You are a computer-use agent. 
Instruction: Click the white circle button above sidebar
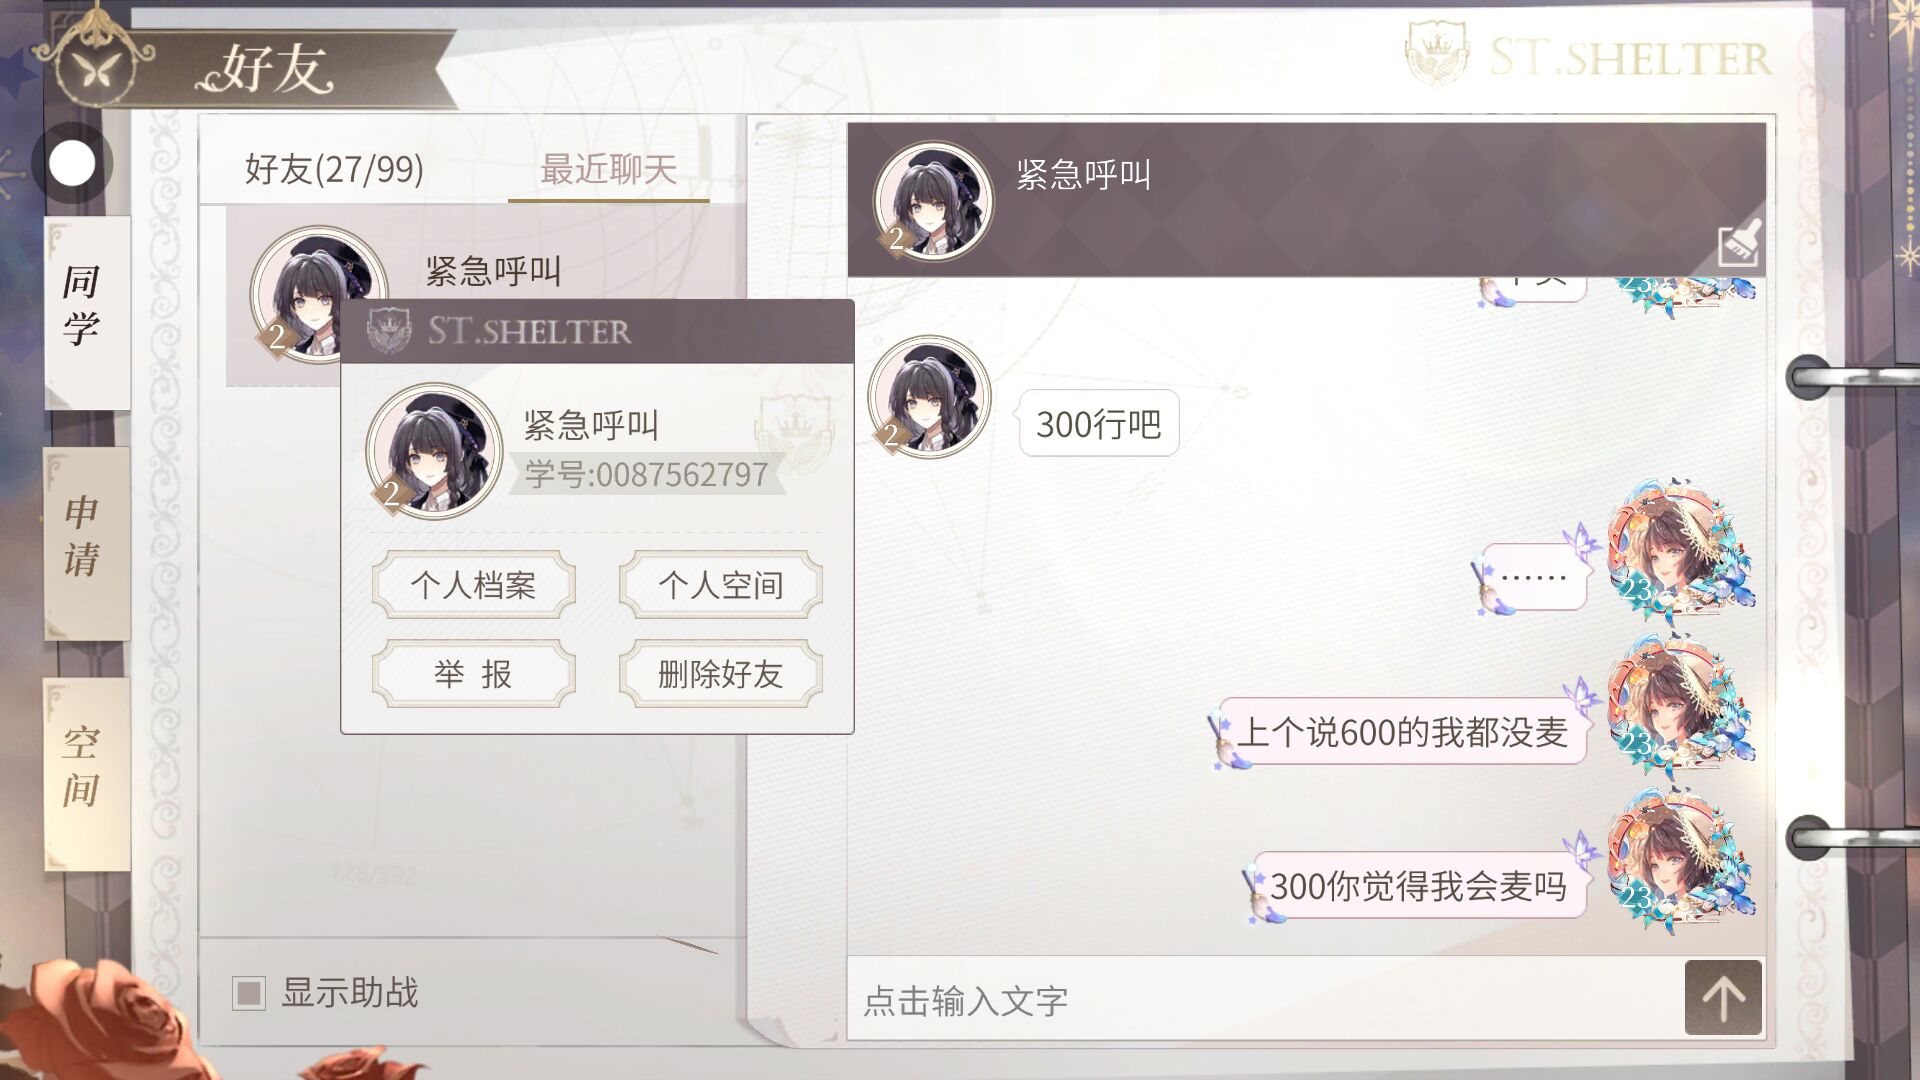(72, 163)
